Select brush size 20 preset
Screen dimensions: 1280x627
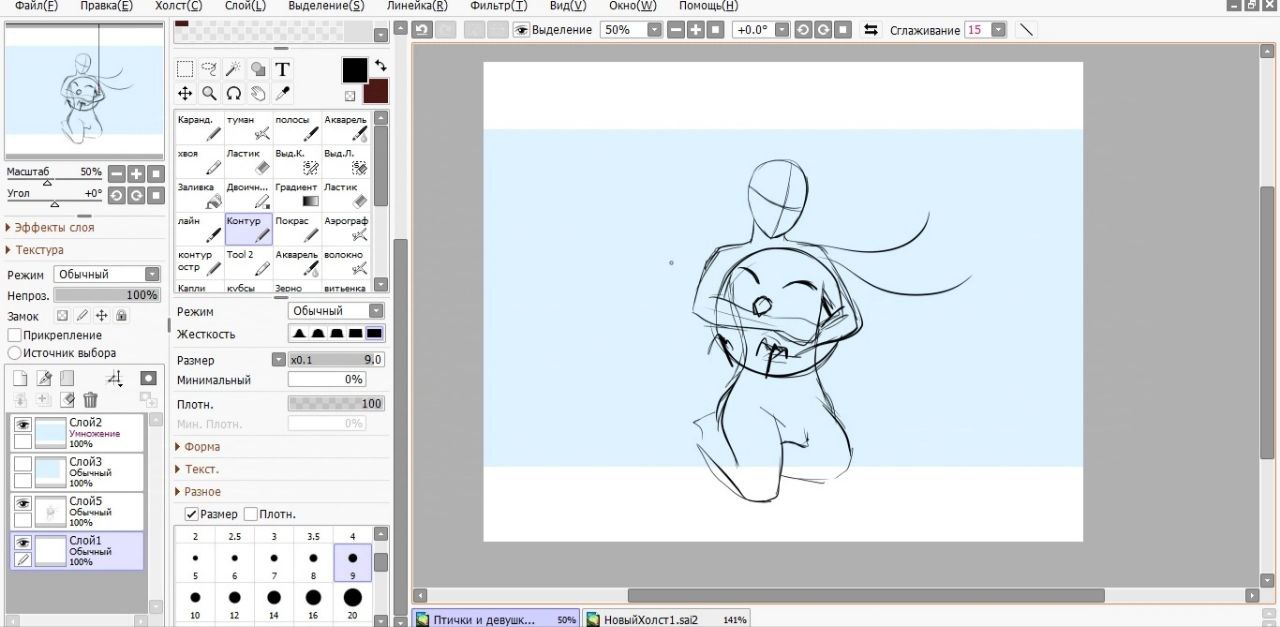click(x=352, y=598)
